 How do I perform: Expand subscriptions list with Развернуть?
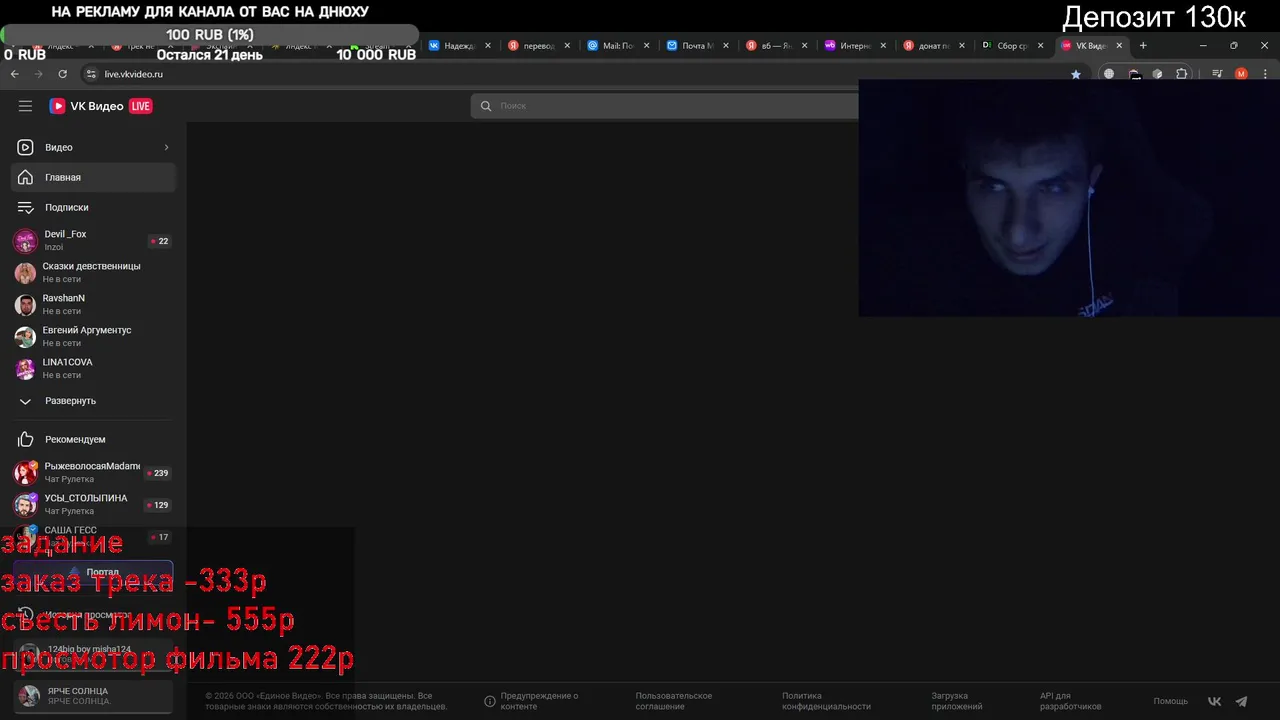[94, 401]
